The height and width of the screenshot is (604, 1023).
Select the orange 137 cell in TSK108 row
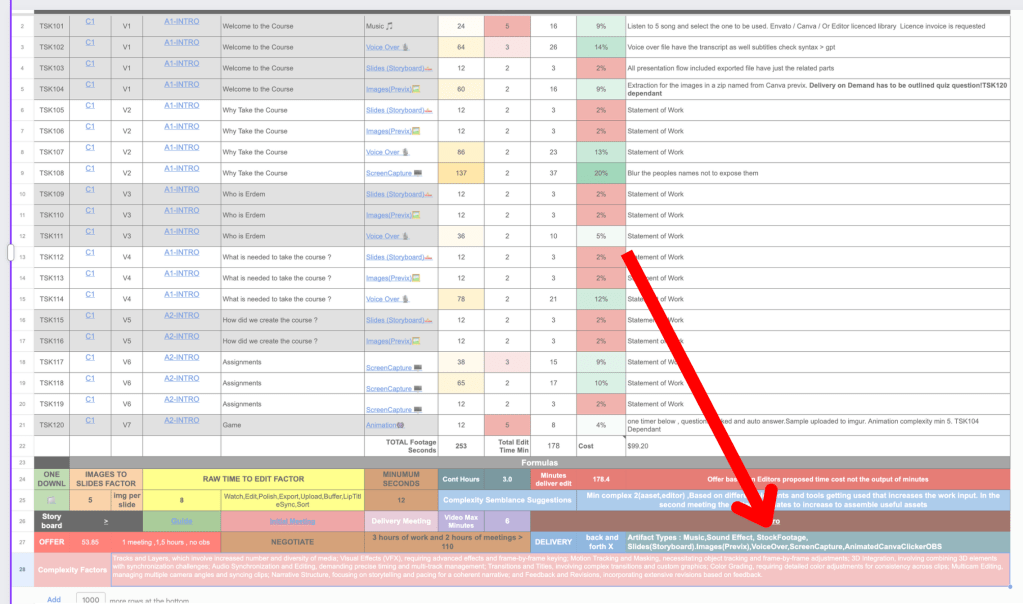tap(461, 173)
